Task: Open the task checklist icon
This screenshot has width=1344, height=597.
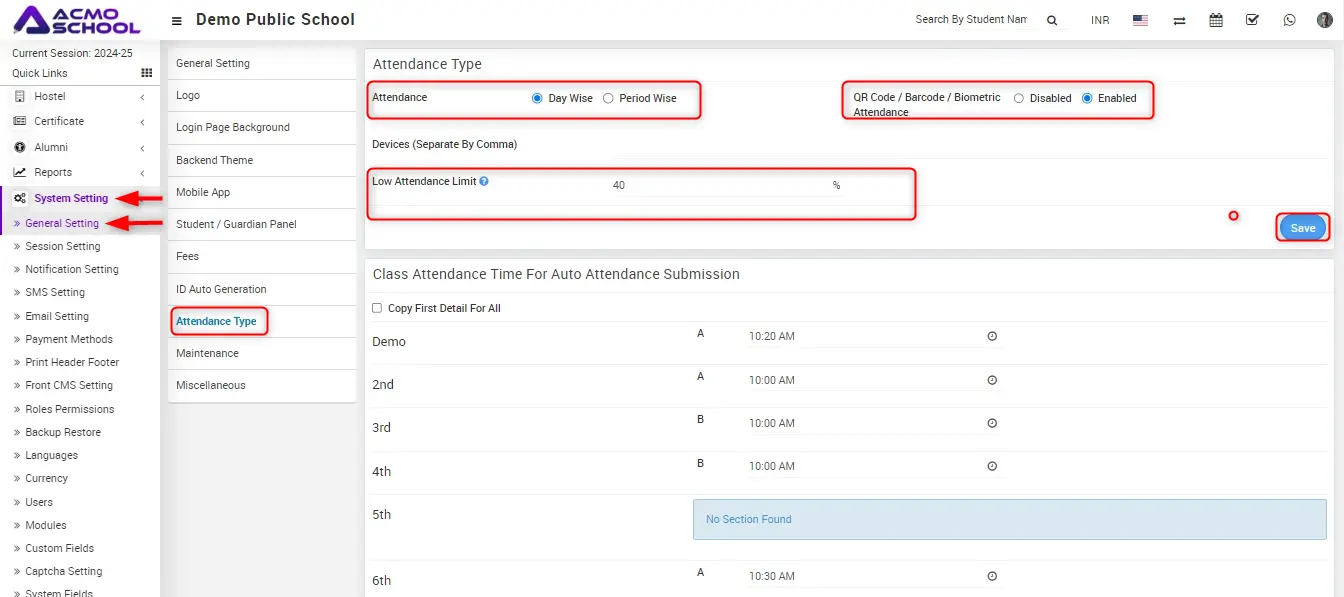Action: click(x=1252, y=20)
